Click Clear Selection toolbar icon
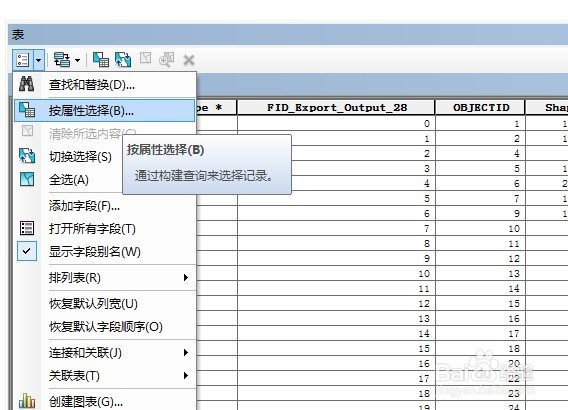568x410 pixels. [146, 58]
